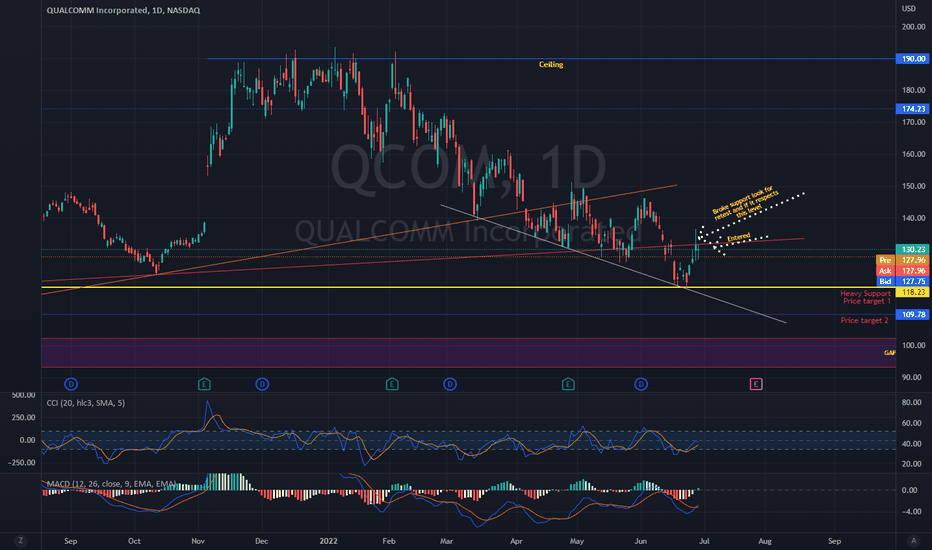
Task: Click the 190.00 blue price label
Action: pos(912,59)
